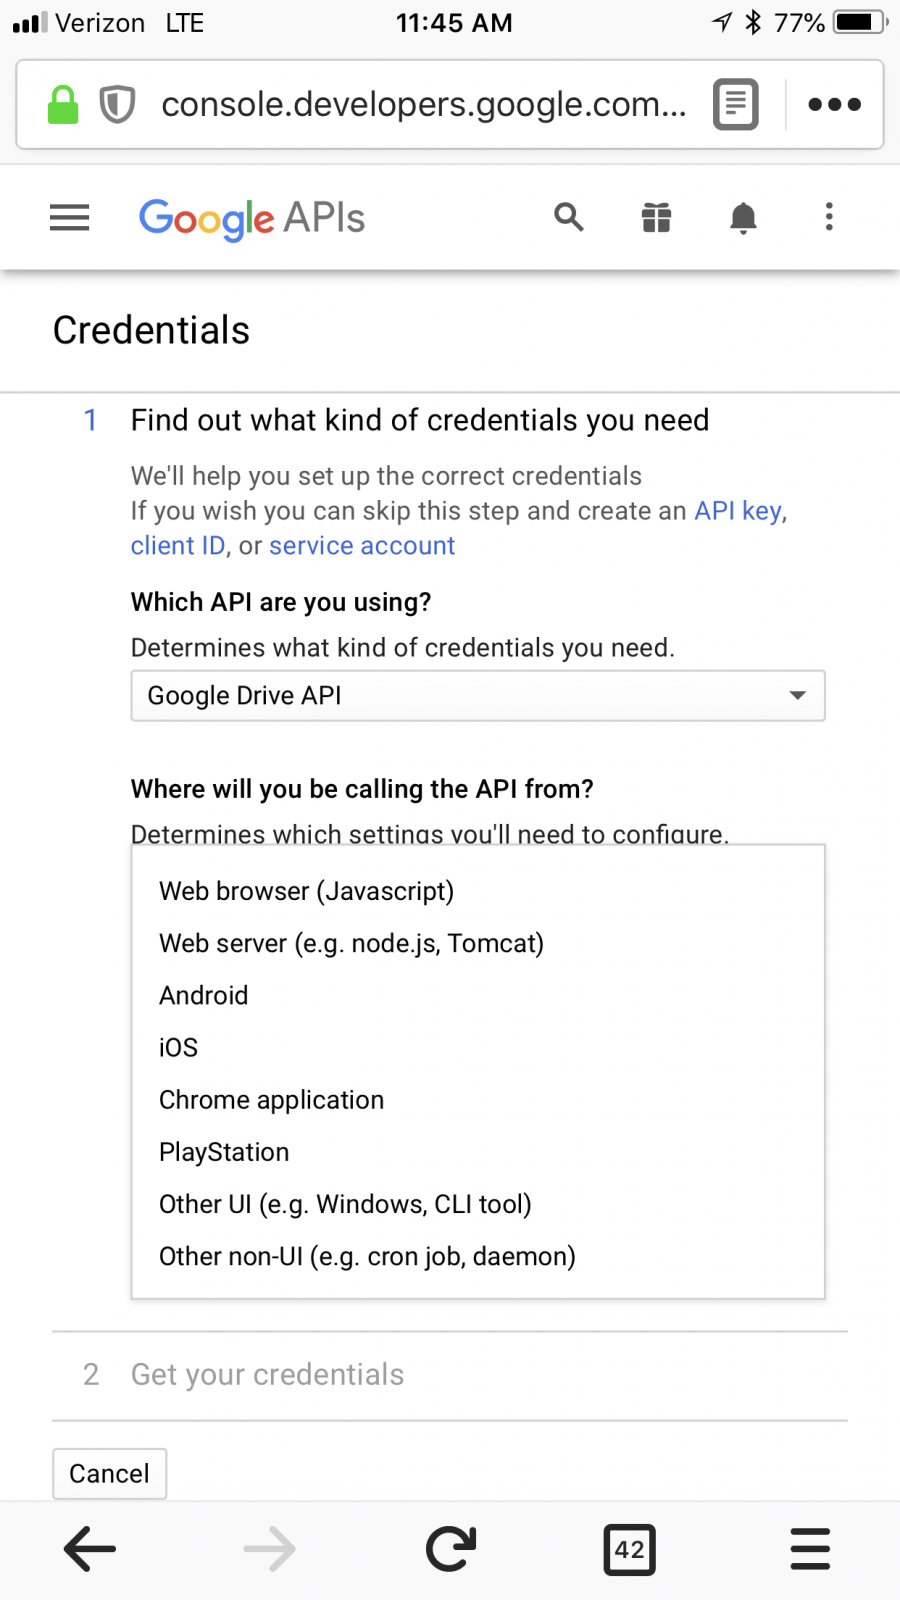Image resolution: width=900 pixels, height=1600 pixels.
Task: Tap the green padlock icon
Action: coord(63,104)
